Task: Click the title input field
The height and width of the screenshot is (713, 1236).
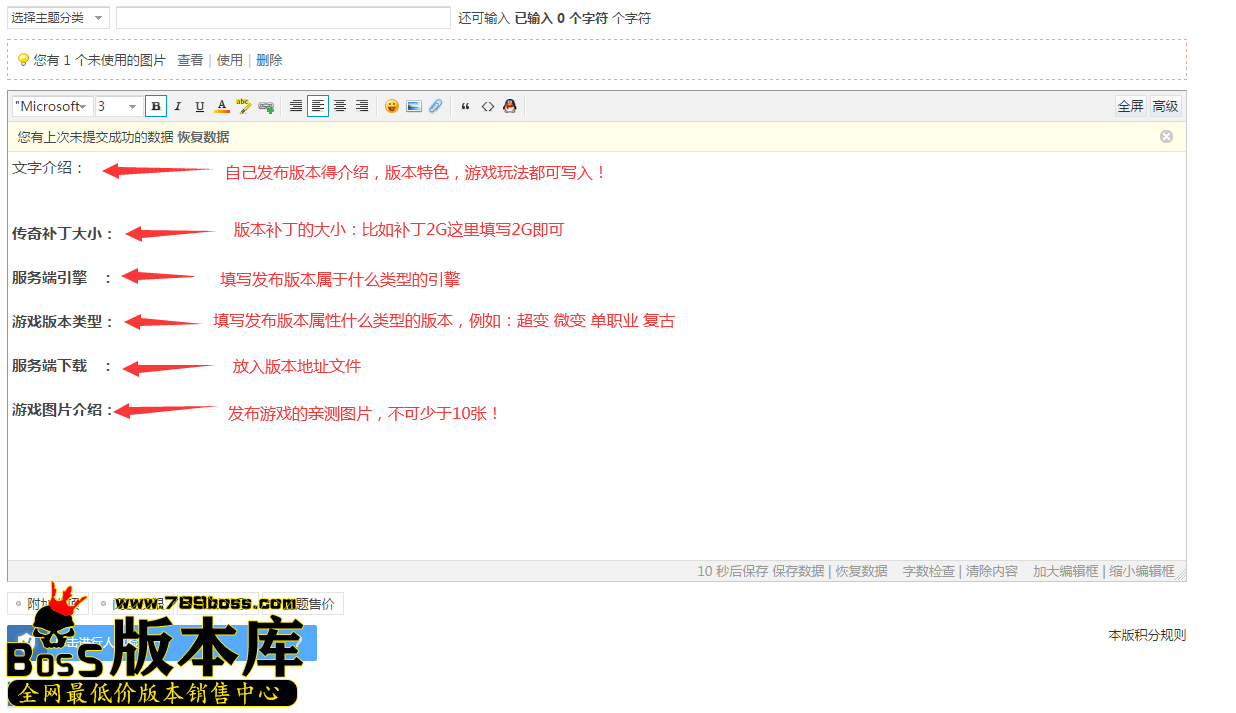Action: pyautogui.click(x=283, y=16)
